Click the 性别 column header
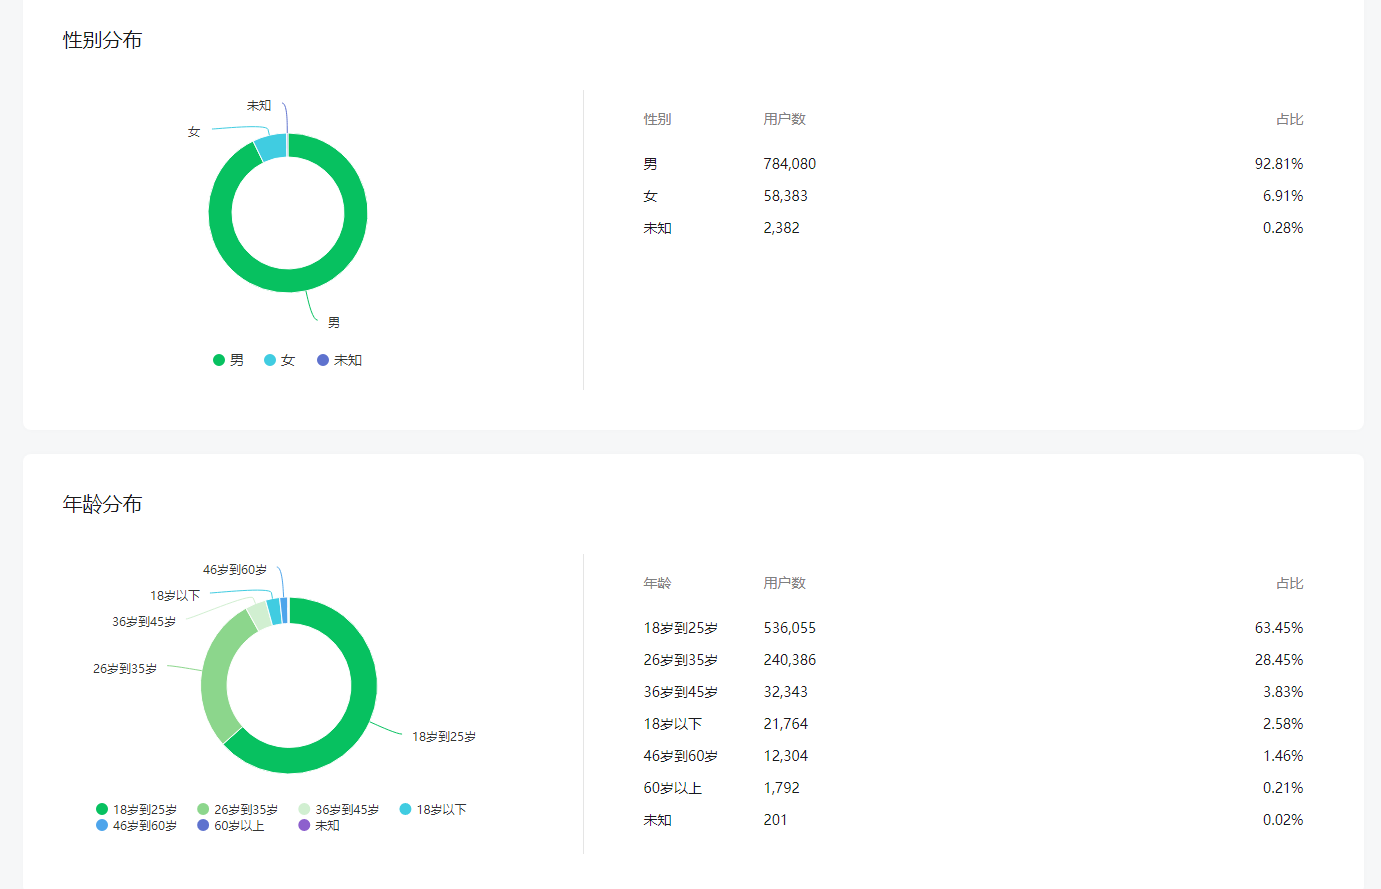Screen dimensions: 1381x889 coord(657,119)
